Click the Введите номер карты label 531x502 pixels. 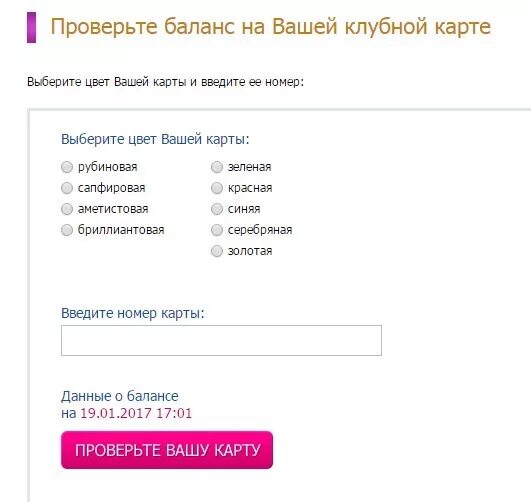point(133,313)
